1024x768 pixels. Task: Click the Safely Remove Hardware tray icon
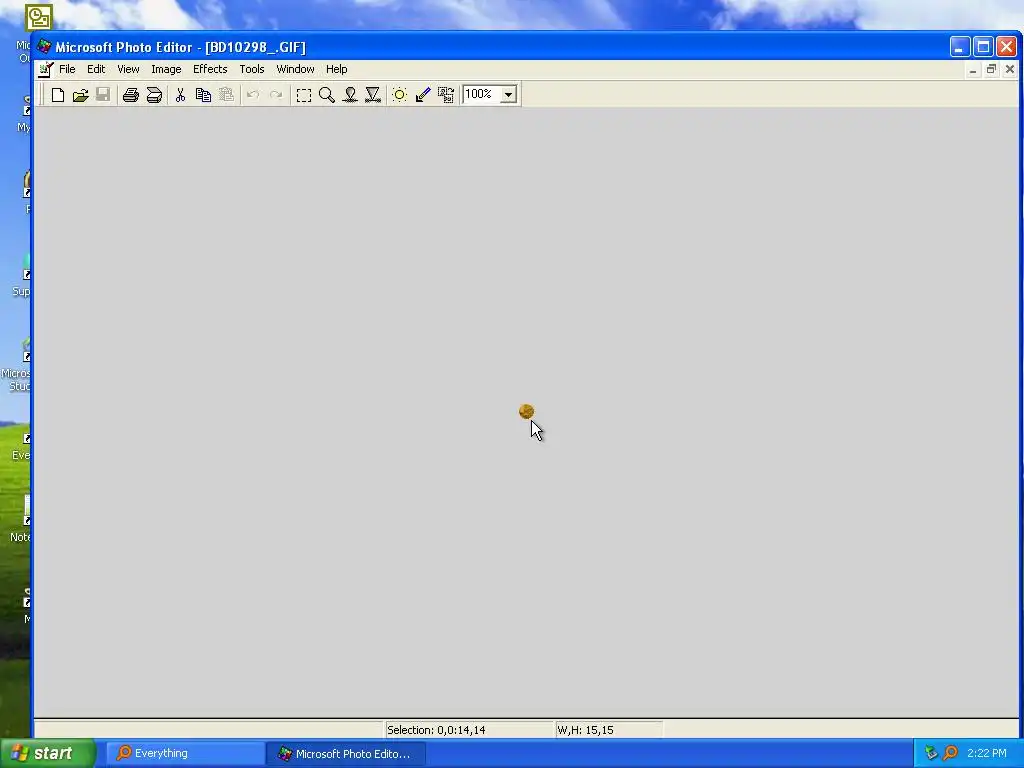pos(931,753)
